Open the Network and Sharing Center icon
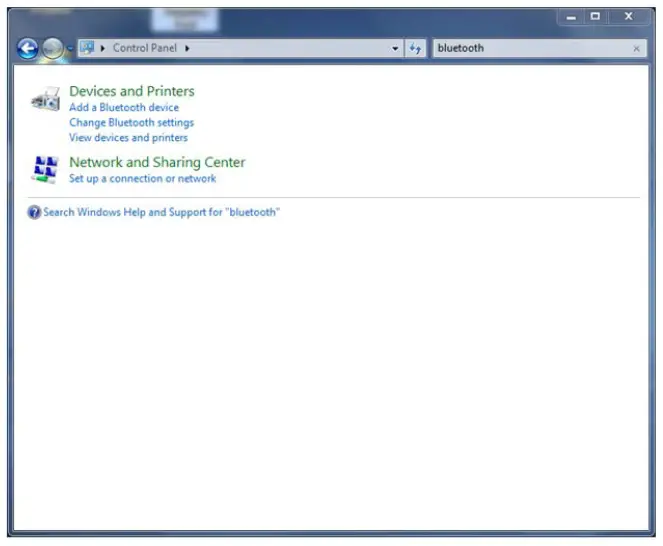The image size is (663, 546). tap(45, 170)
